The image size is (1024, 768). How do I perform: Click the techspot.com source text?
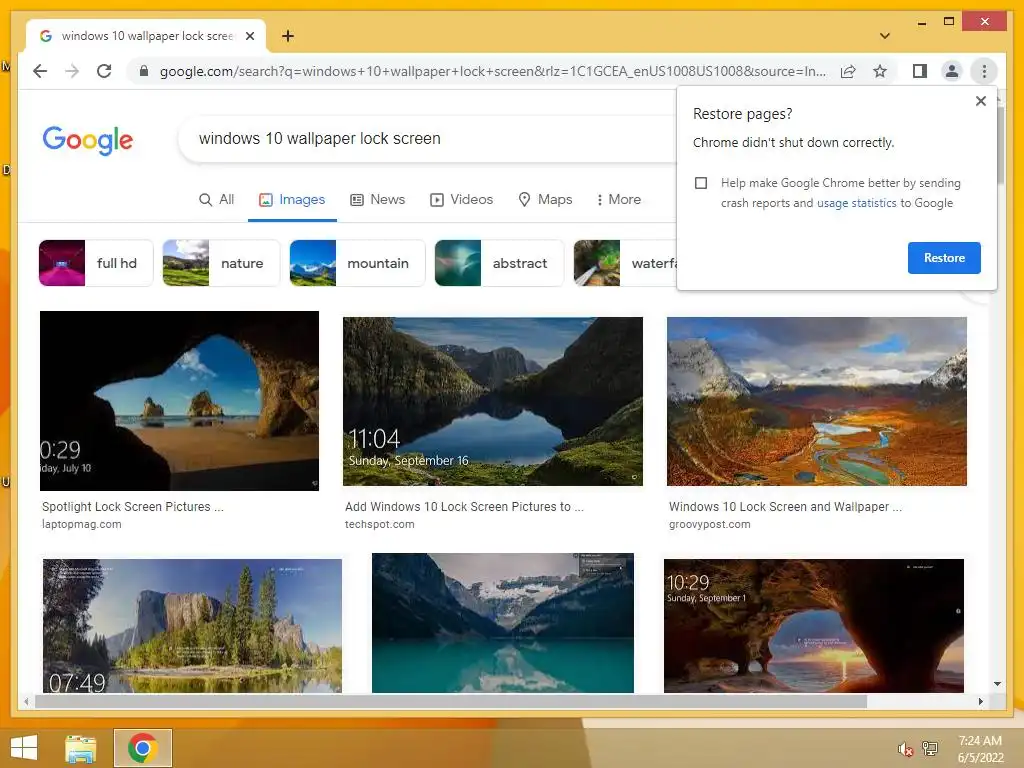coord(379,524)
